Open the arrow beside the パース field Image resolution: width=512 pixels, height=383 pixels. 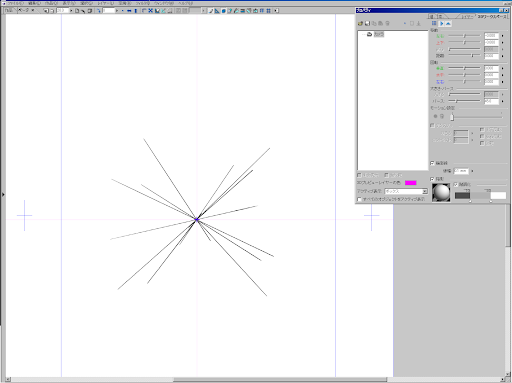503,101
